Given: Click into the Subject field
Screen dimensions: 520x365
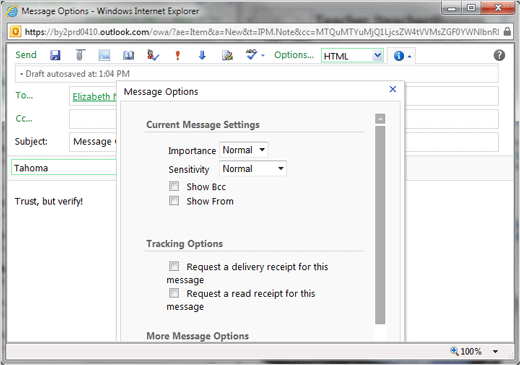Looking at the screenshot, I should point(93,142).
